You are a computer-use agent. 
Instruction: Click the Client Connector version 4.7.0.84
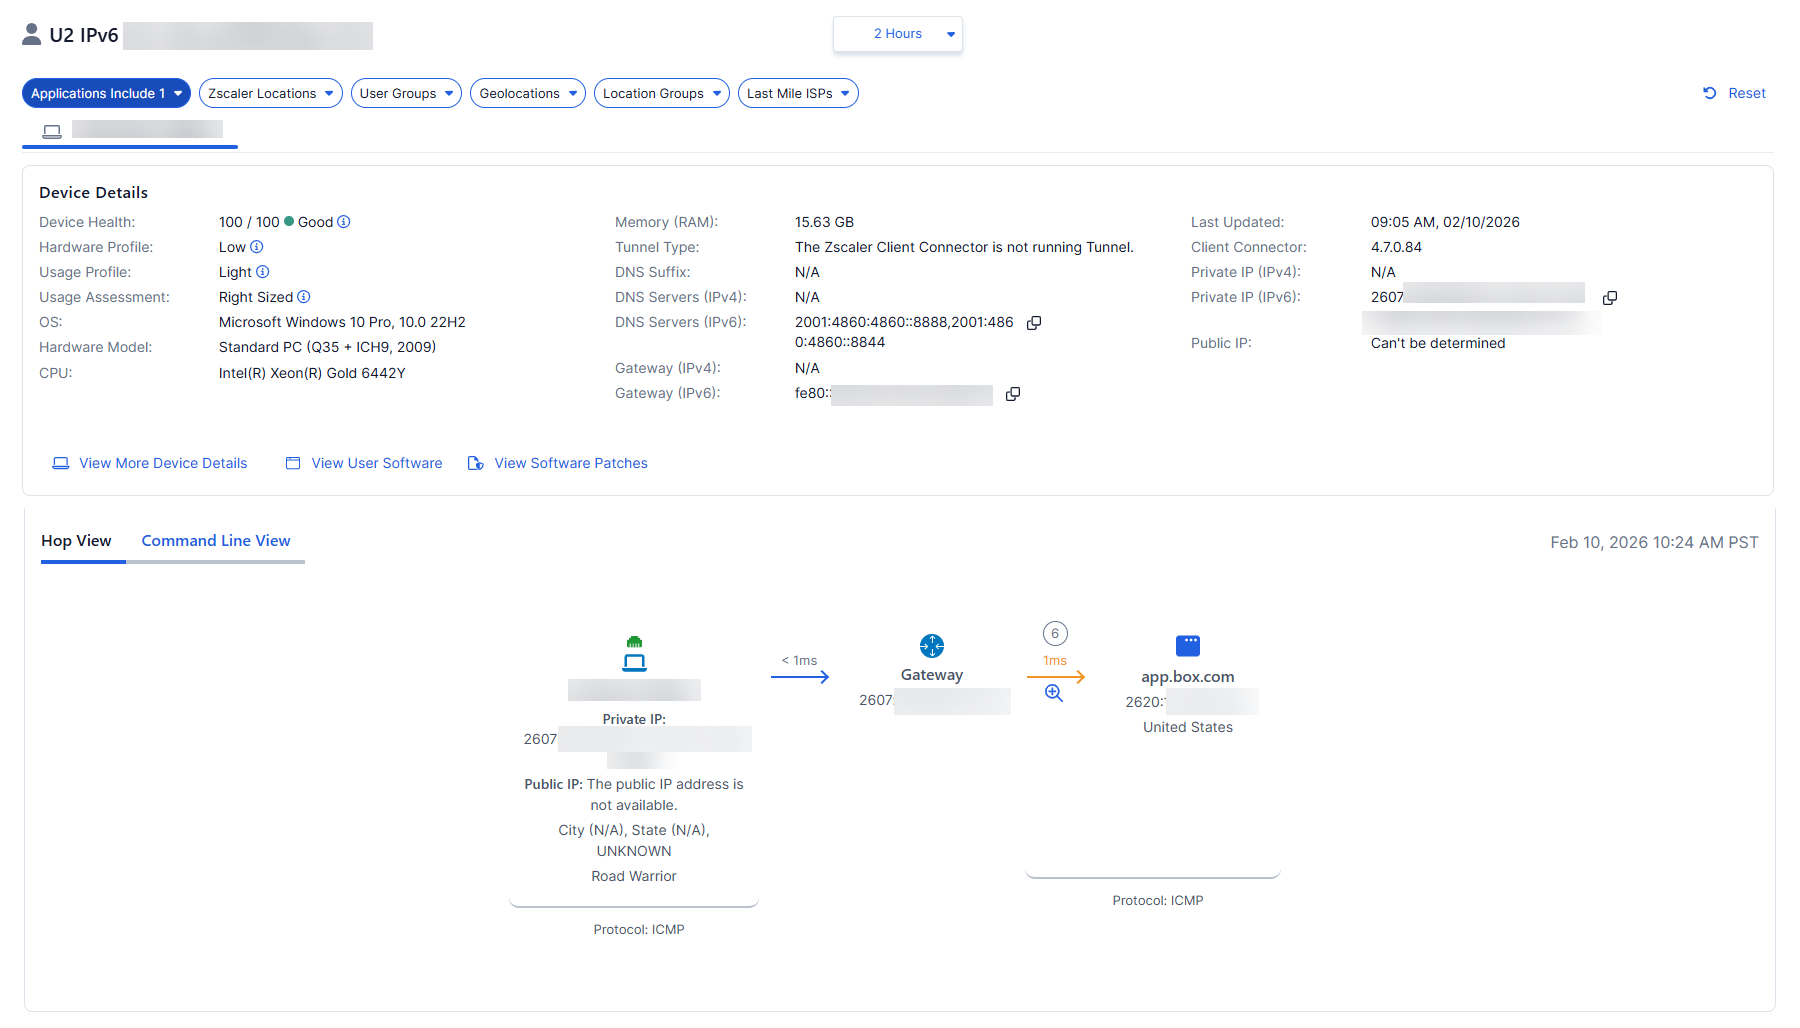pos(1396,247)
